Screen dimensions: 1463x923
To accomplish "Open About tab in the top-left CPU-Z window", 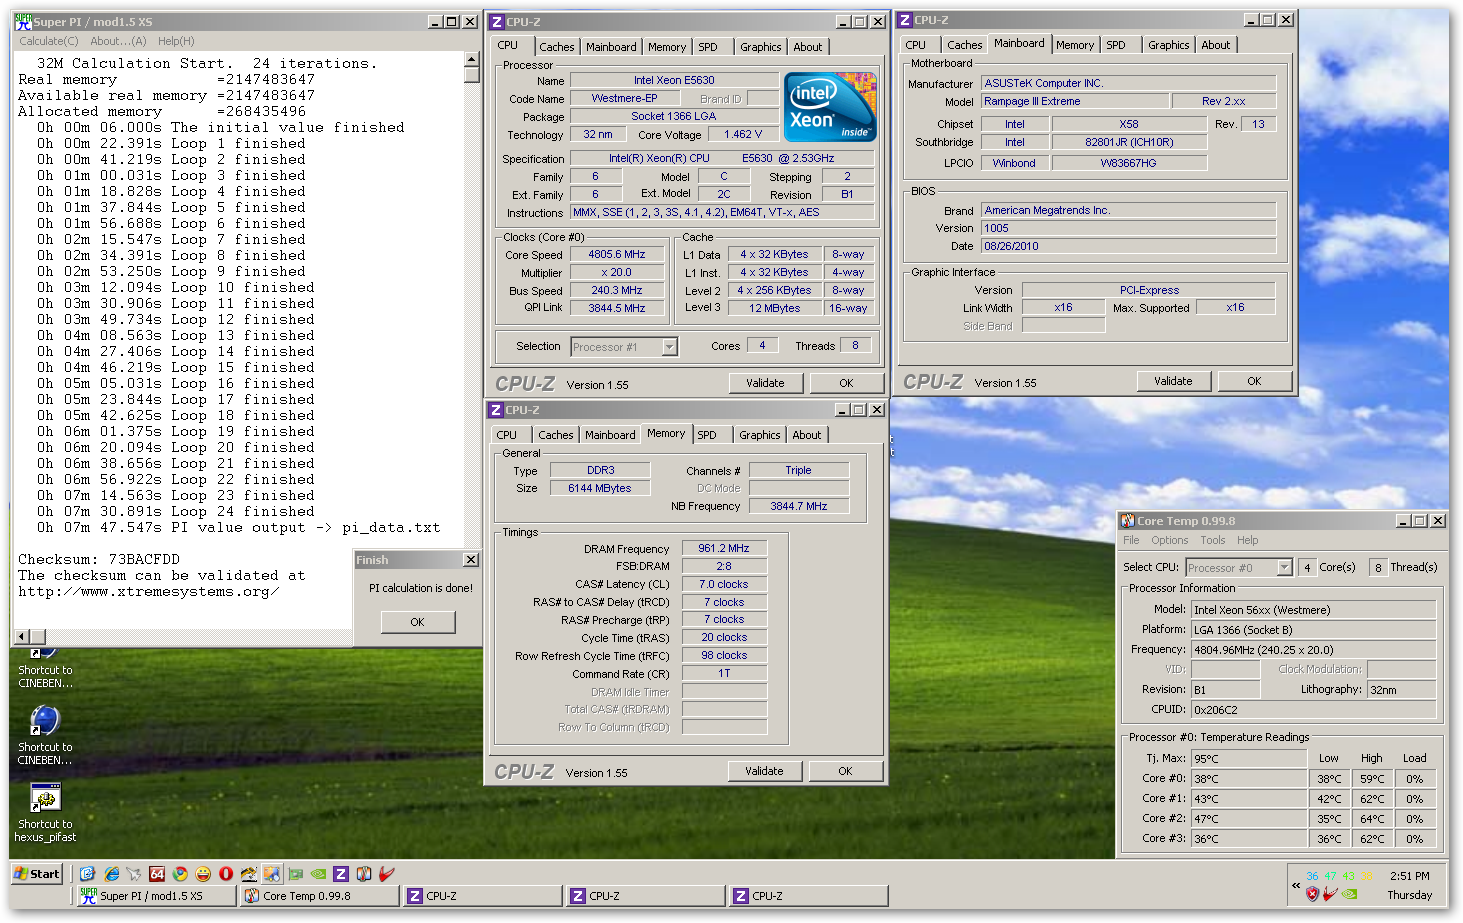I will click(x=807, y=47).
